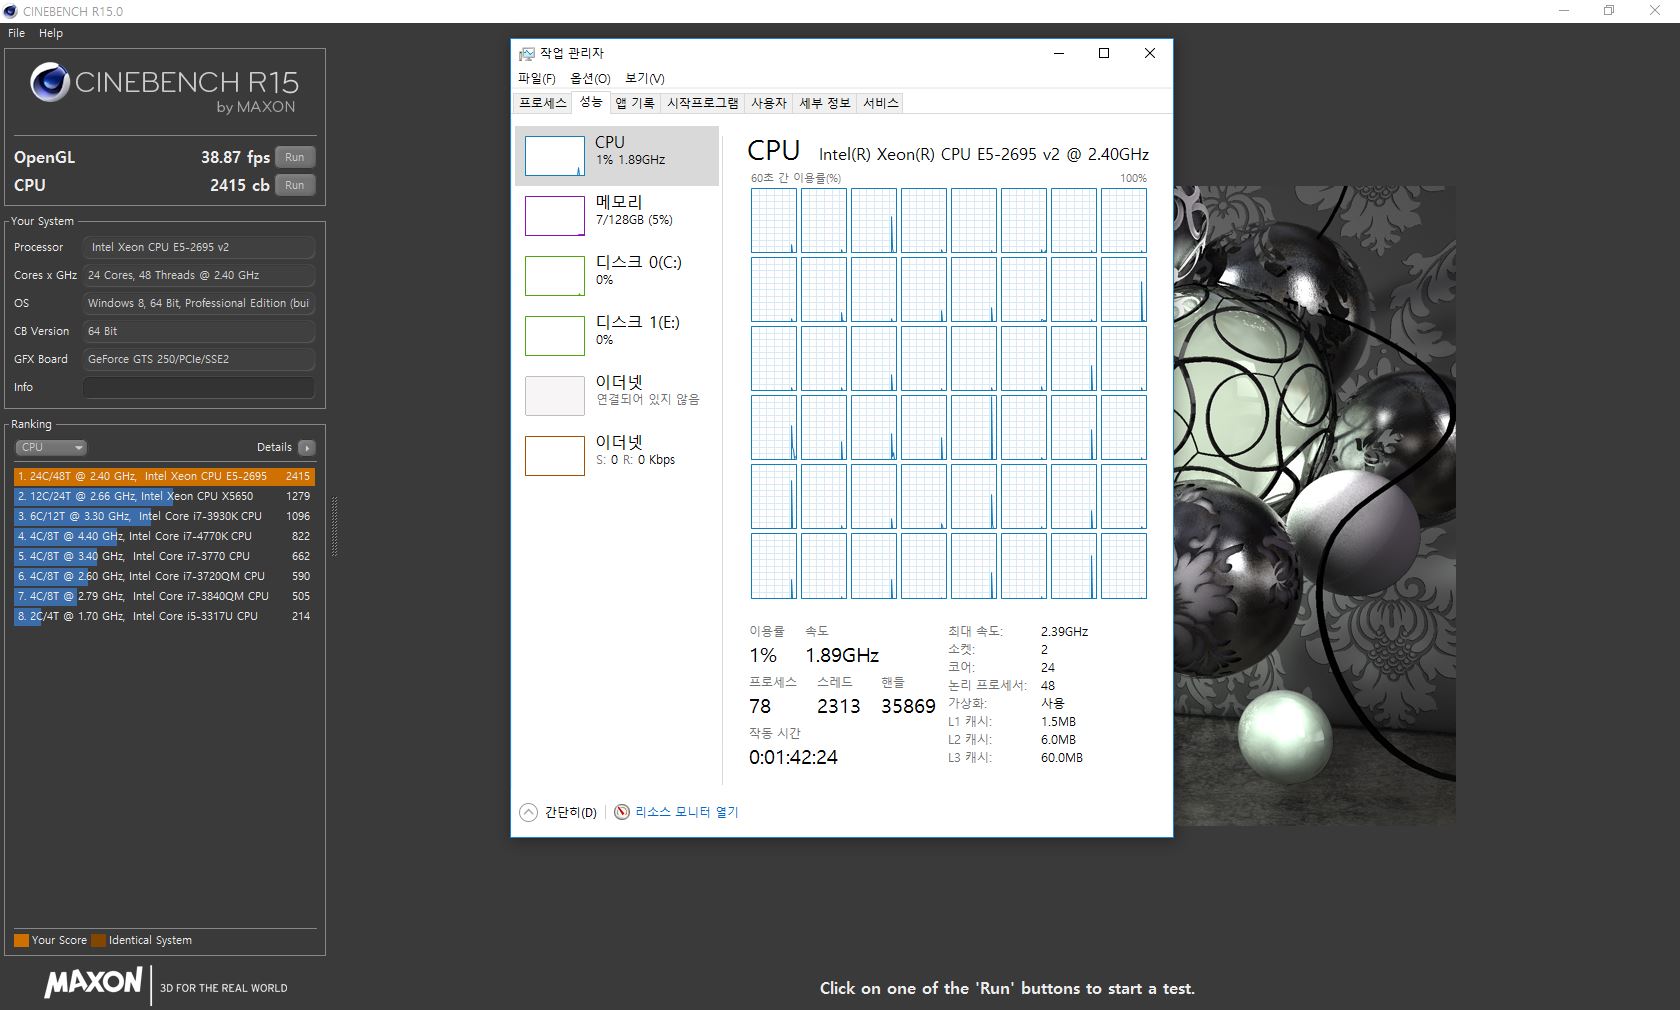Switch to the 서비스 tab
Screen dimensions: 1680x1010
pyautogui.click(x=881, y=103)
